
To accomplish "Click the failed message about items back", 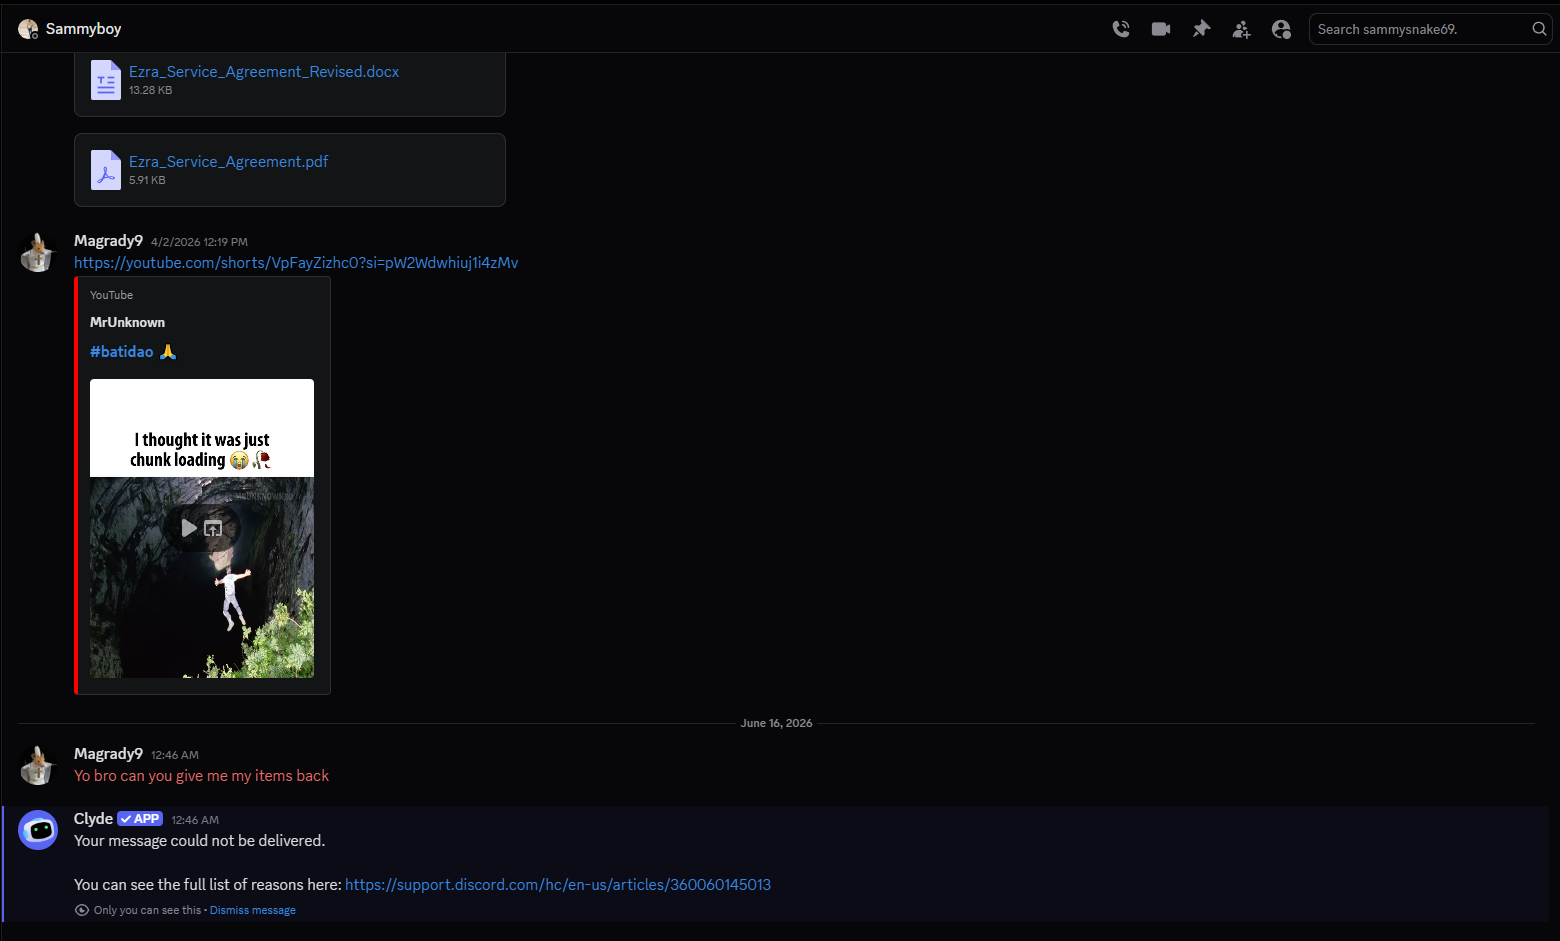I will tap(201, 776).
